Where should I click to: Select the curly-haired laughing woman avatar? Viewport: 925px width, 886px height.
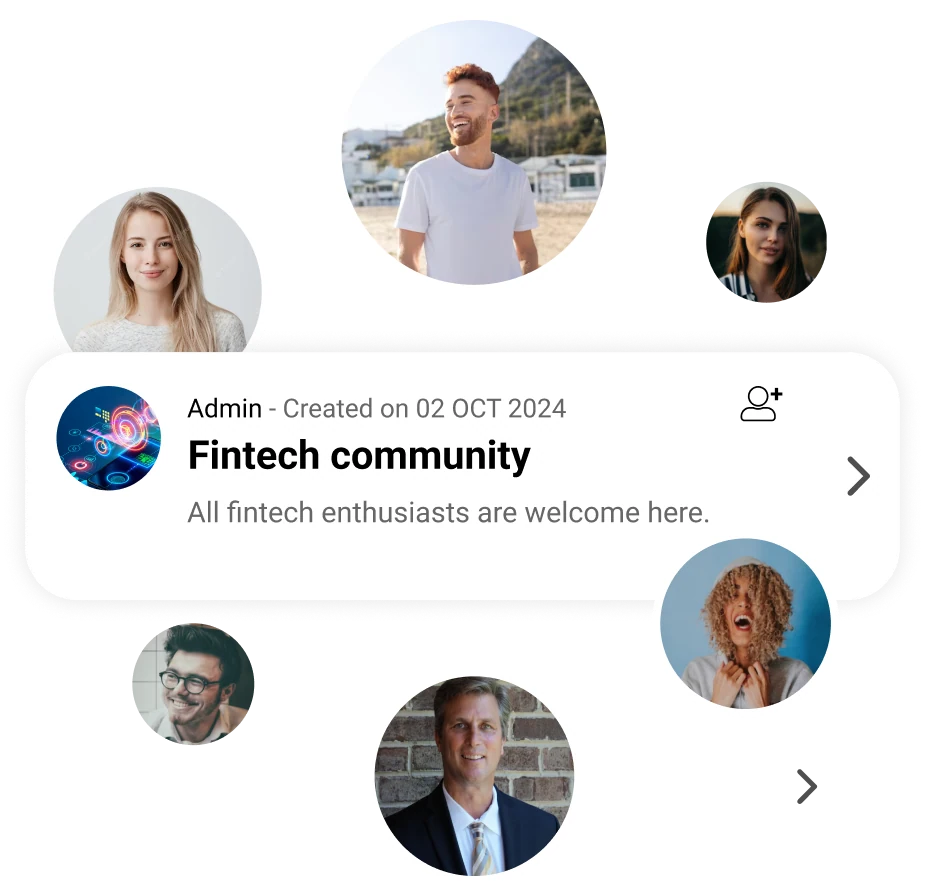tap(745, 623)
